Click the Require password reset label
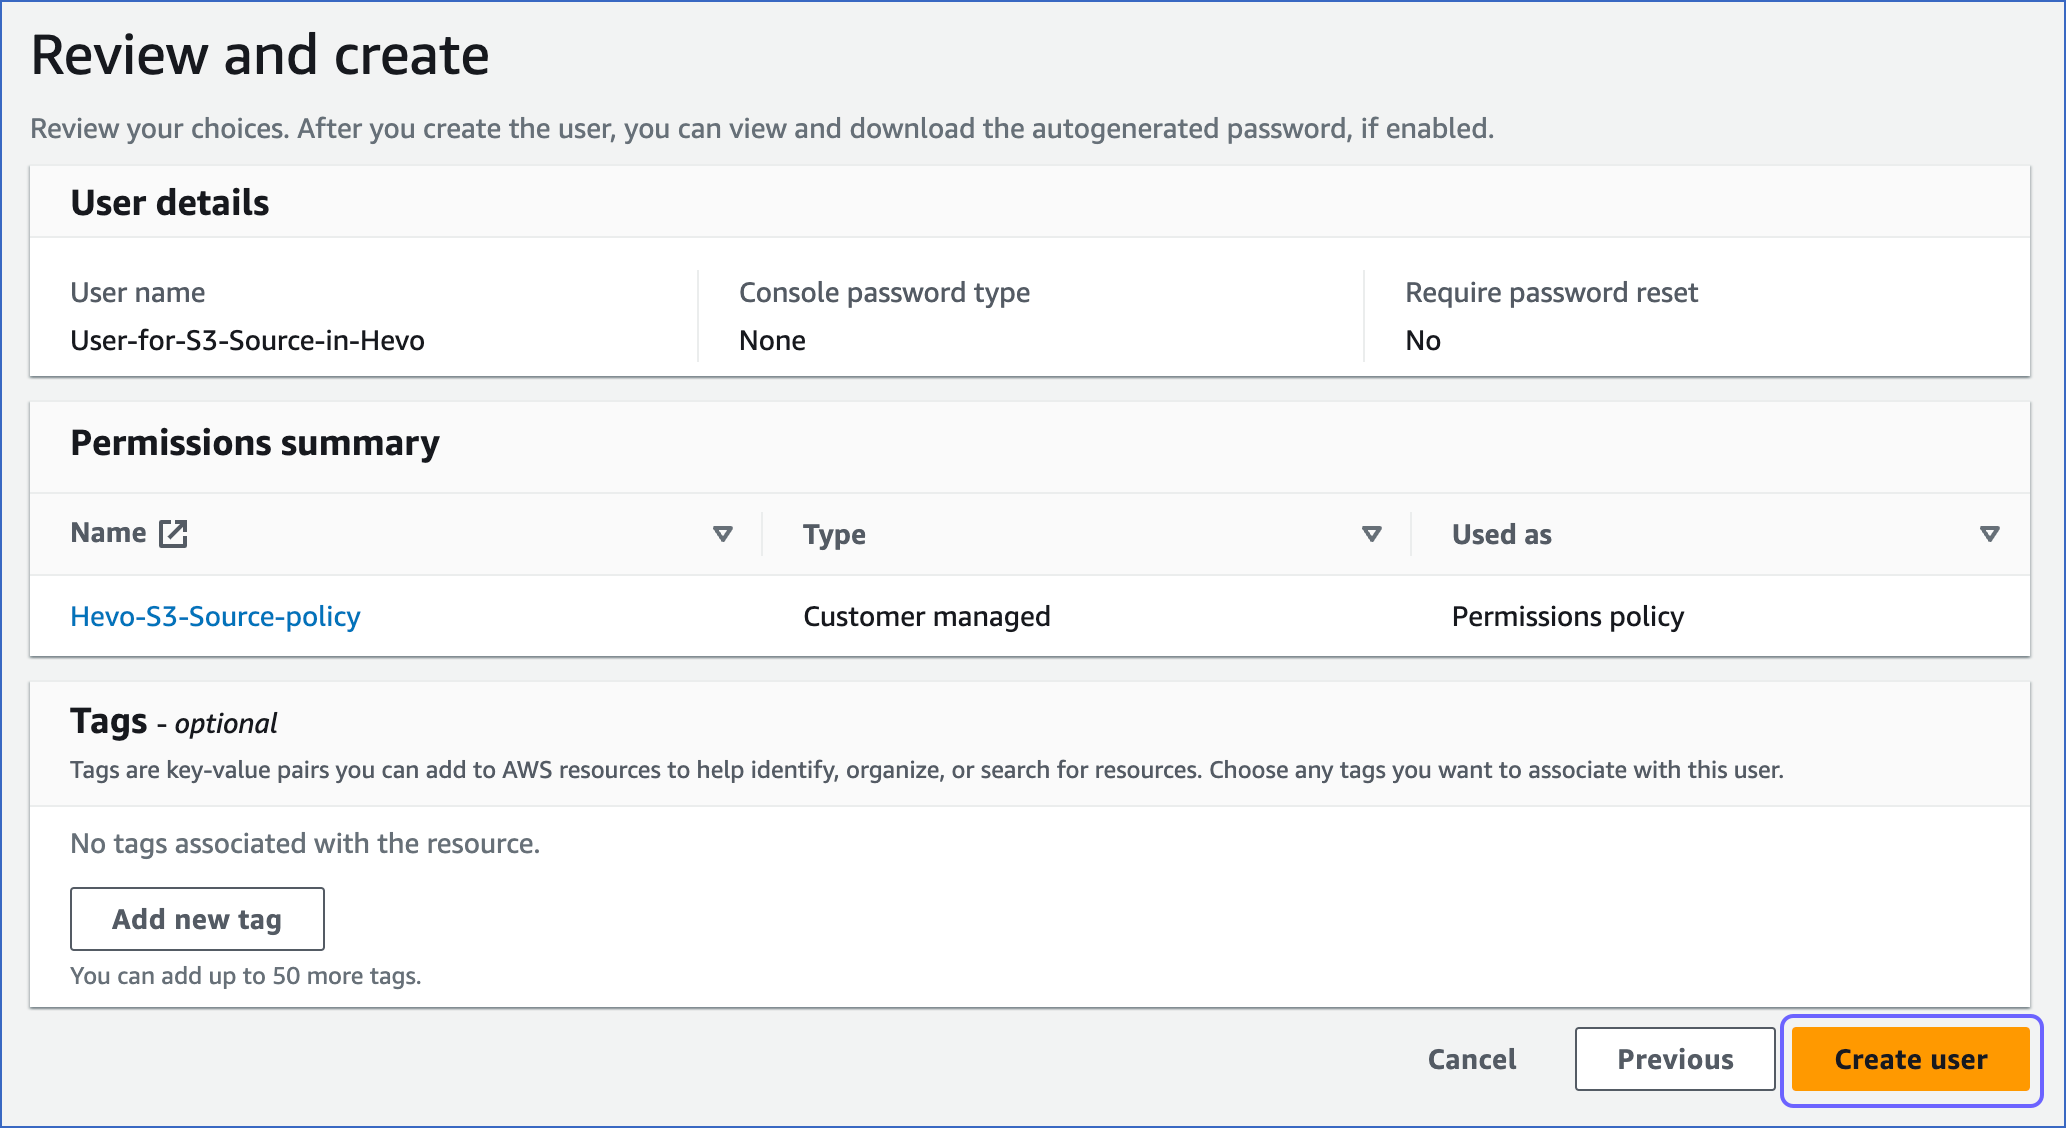This screenshot has height=1128, width=2066. [1551, 292]
